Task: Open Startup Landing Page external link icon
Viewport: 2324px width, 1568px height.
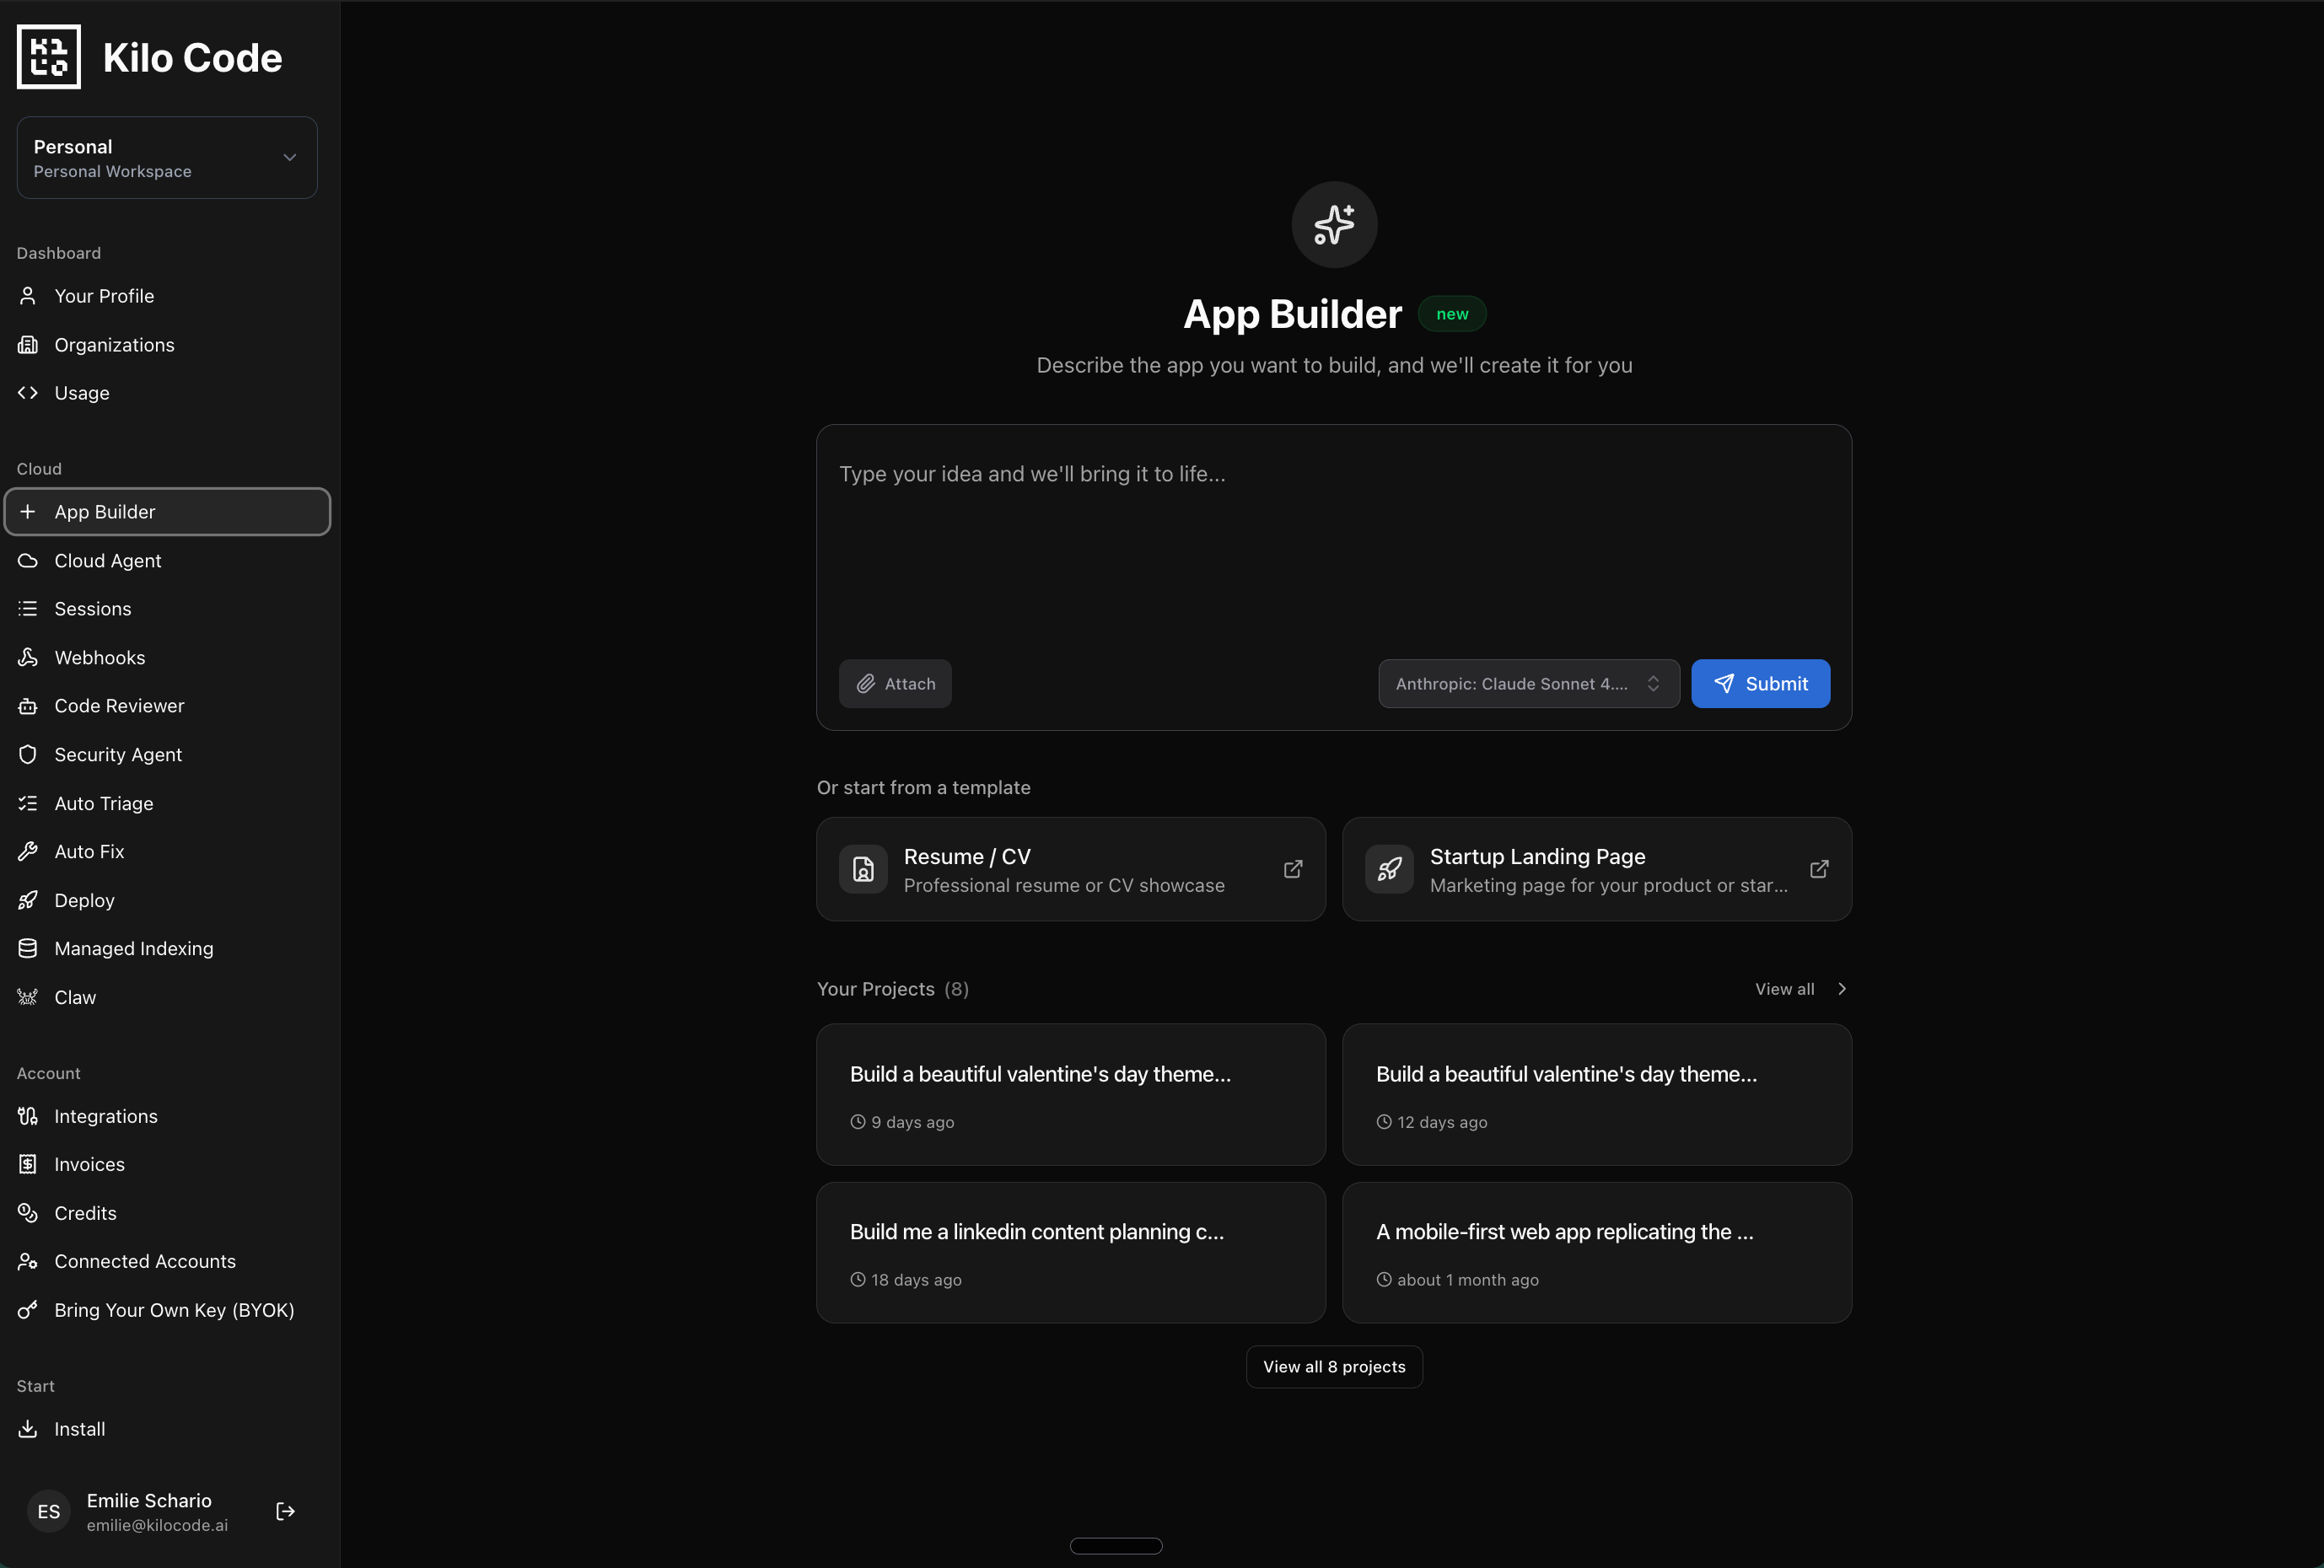Action: click(1819, 869)
